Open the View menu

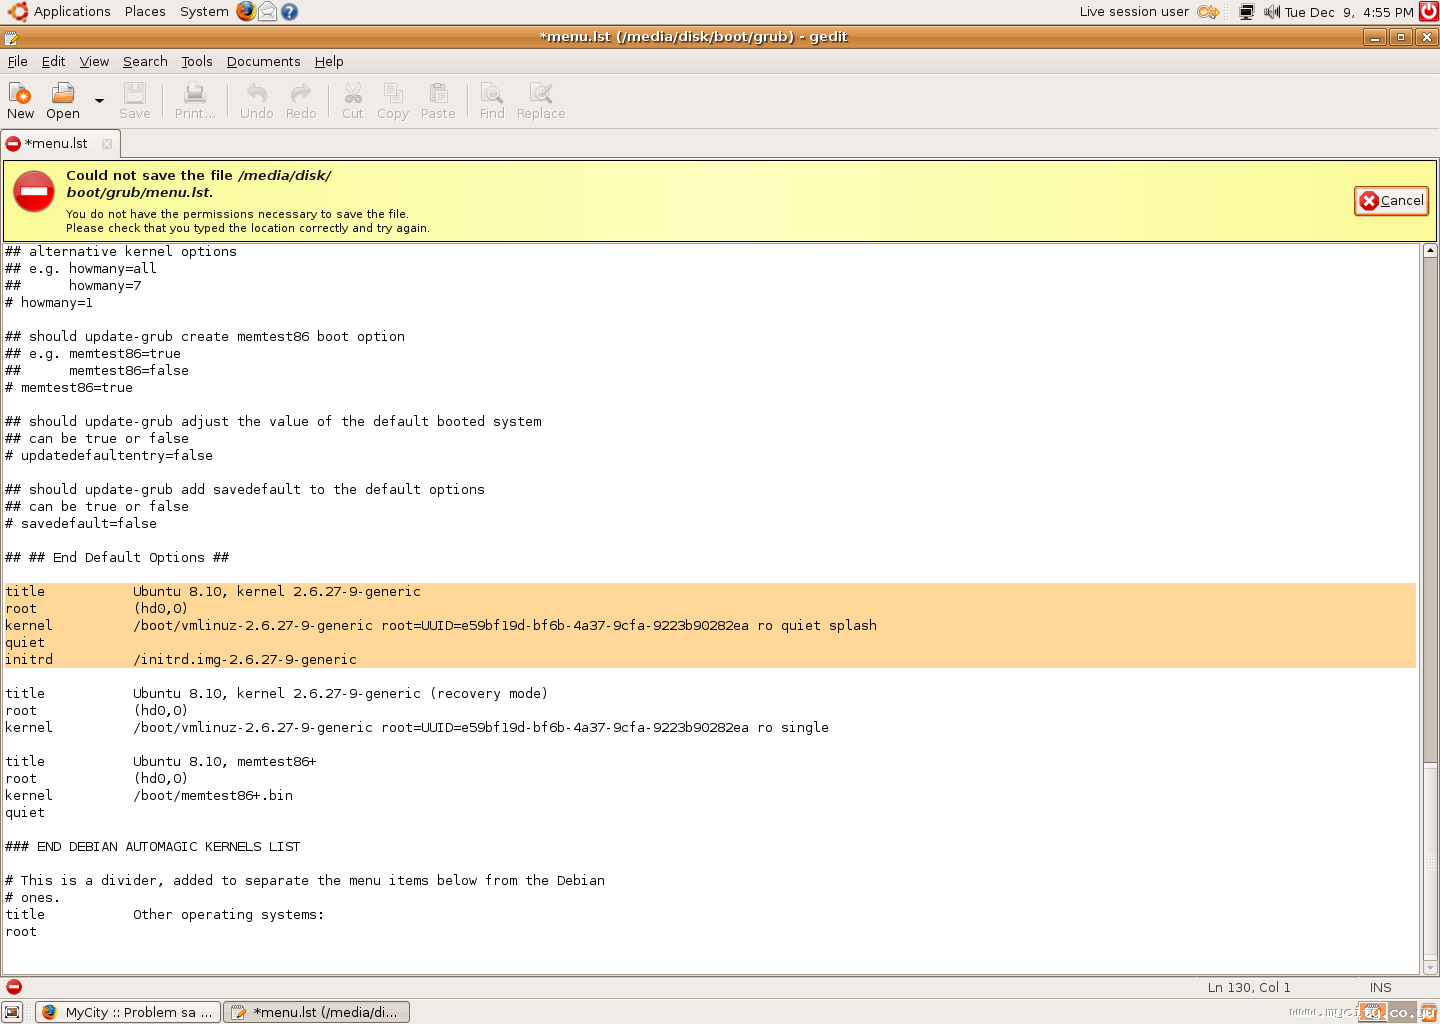[94, 61]
